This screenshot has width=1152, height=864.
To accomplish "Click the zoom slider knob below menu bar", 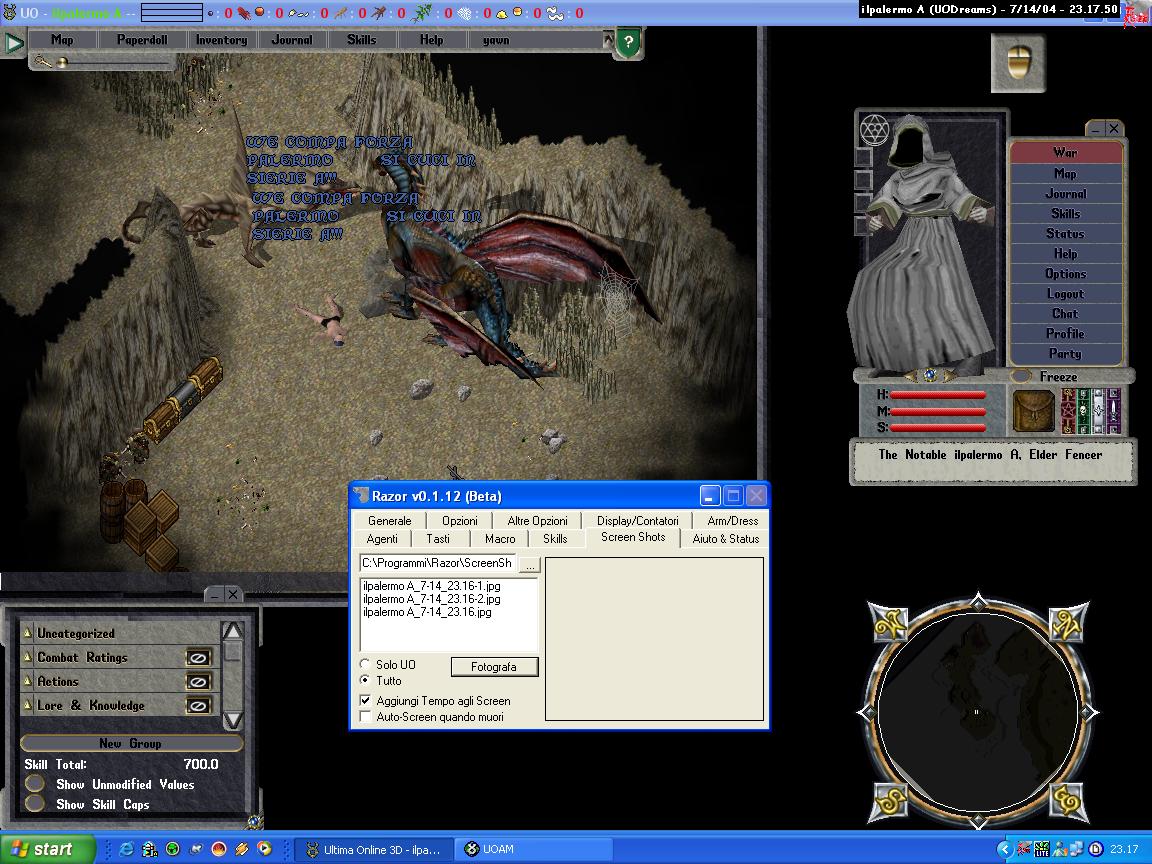I will pyautogui.click(x=62, y=63).
